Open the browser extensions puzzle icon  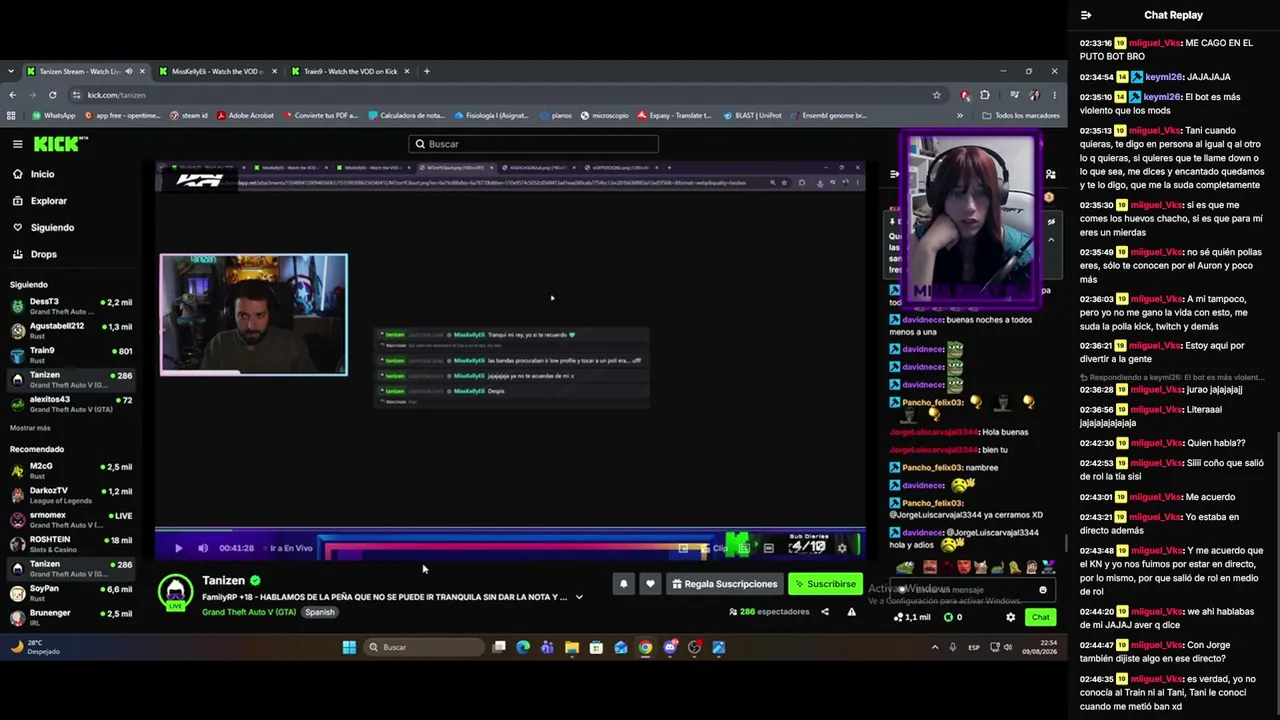click(985, 95)
